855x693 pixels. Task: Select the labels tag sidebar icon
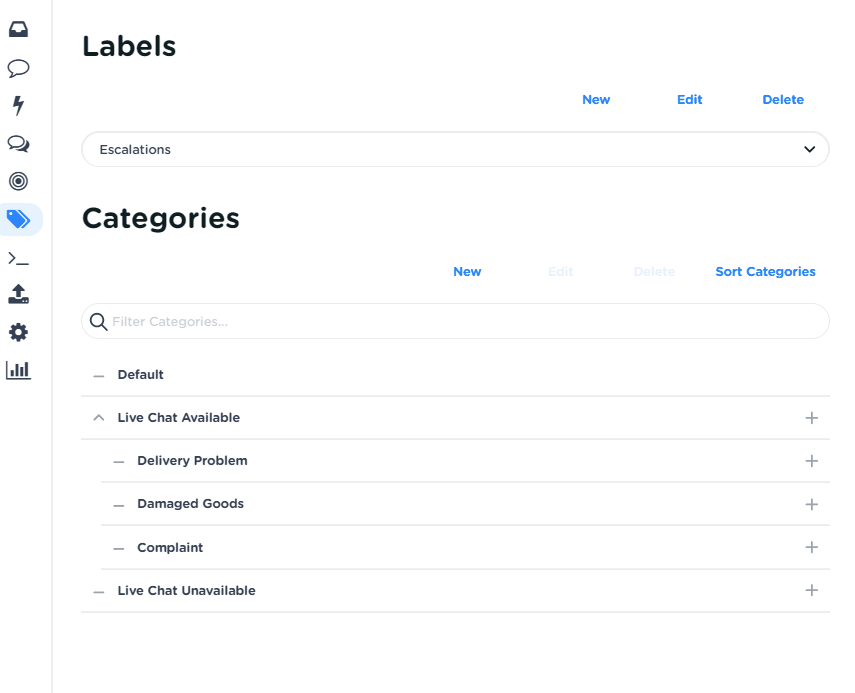pyautogui.click(x=18, y=219)
